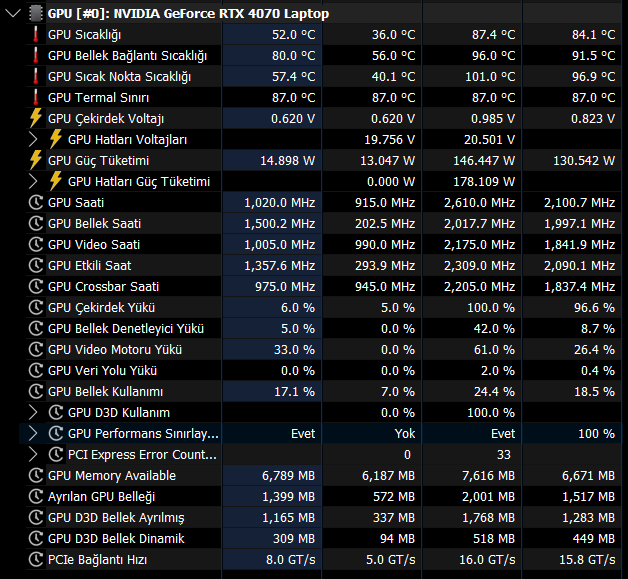The width and height of the screenshot is (628, 579).
Task: Expand GPU Hatları Voltajları row
Action: point(33,140)
